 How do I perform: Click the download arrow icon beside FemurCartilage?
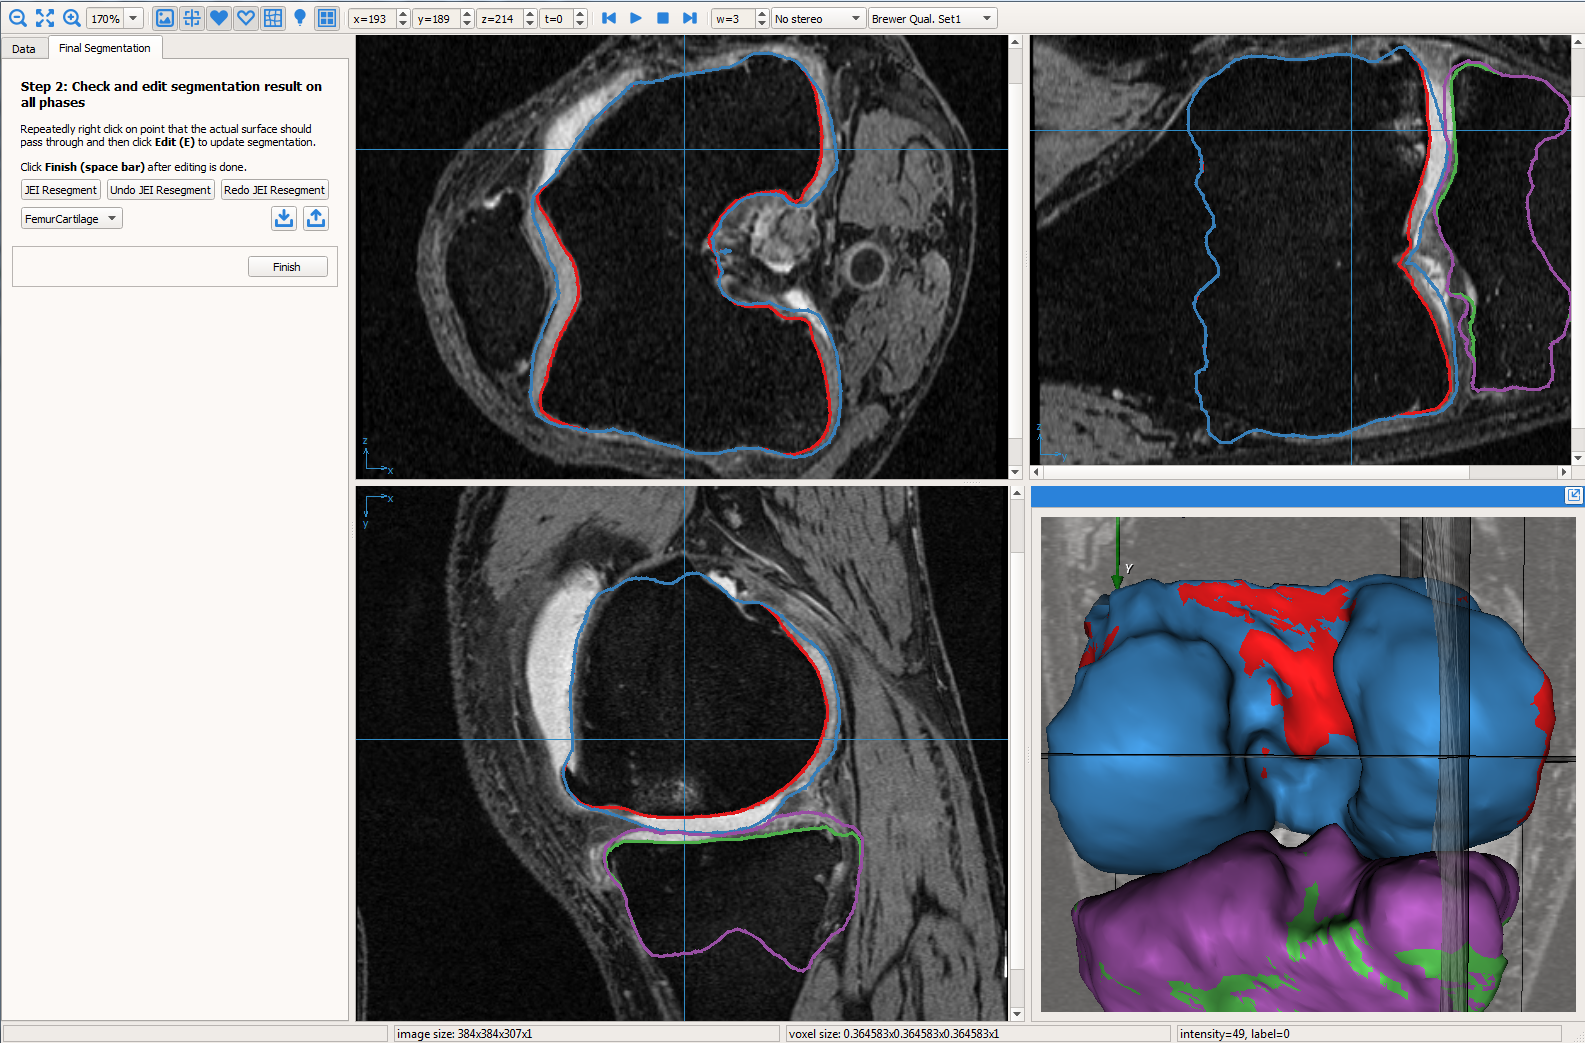point(284,218)
